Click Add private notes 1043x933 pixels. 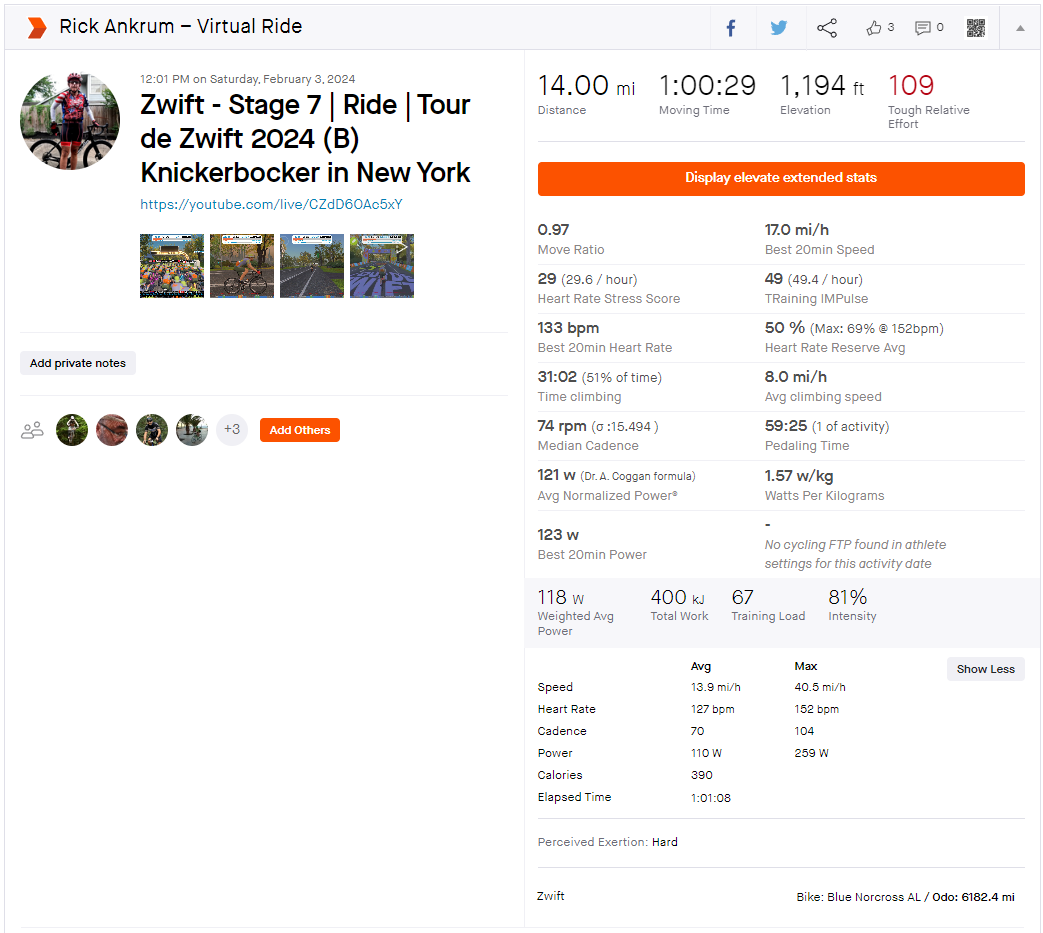point(78,363)
